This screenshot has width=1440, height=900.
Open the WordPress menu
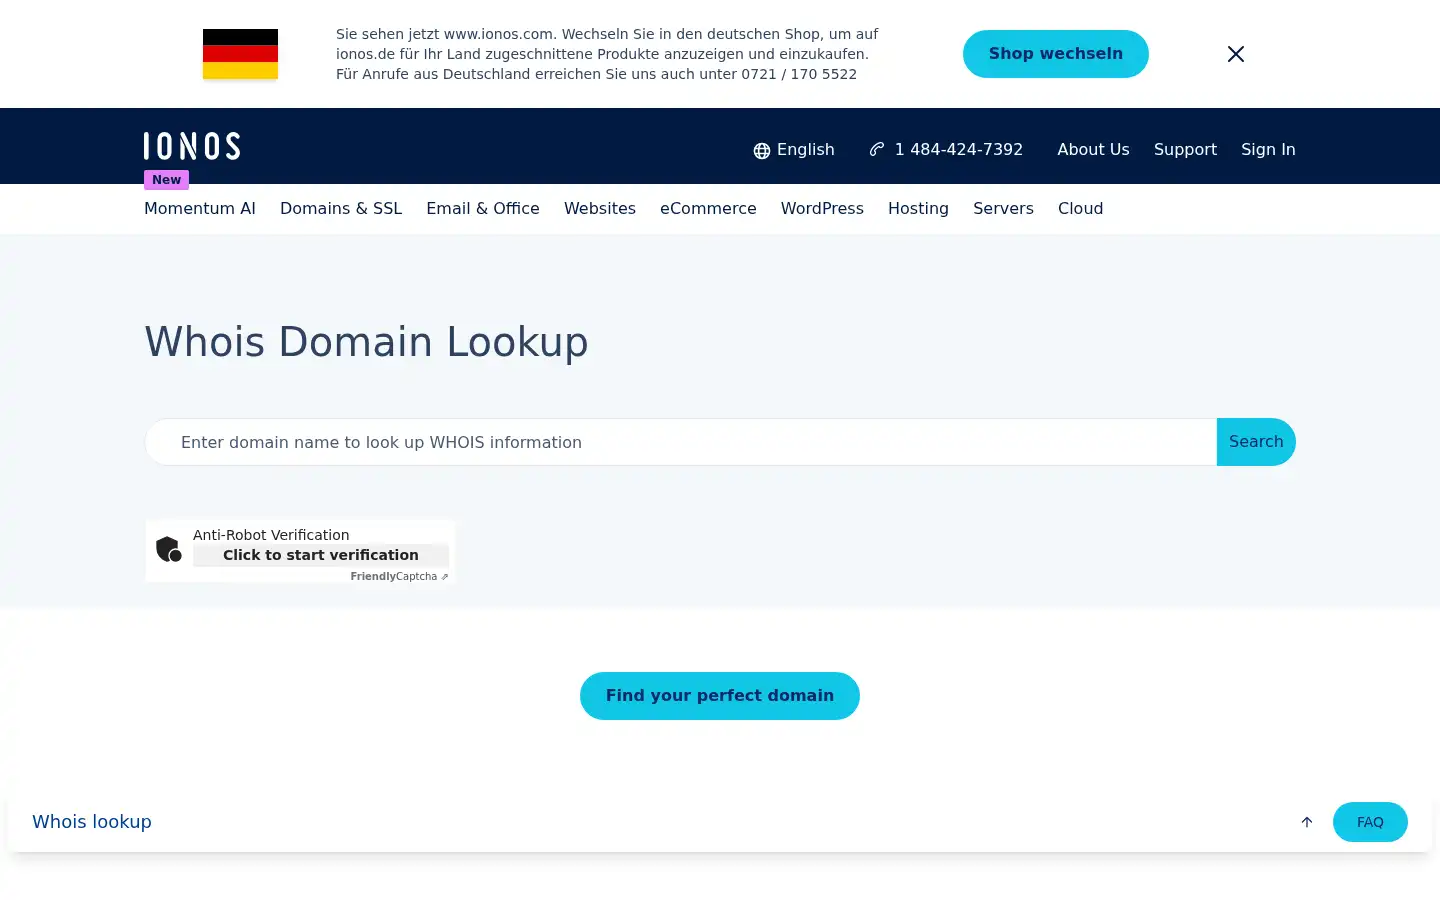[822, 208]
